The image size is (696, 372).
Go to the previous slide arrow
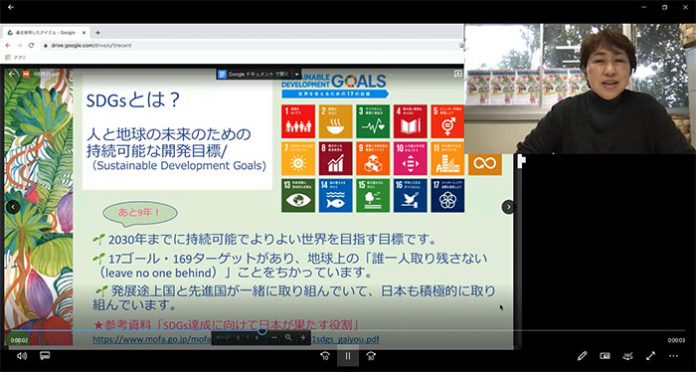pyautogui.click(x=13, y=207)
